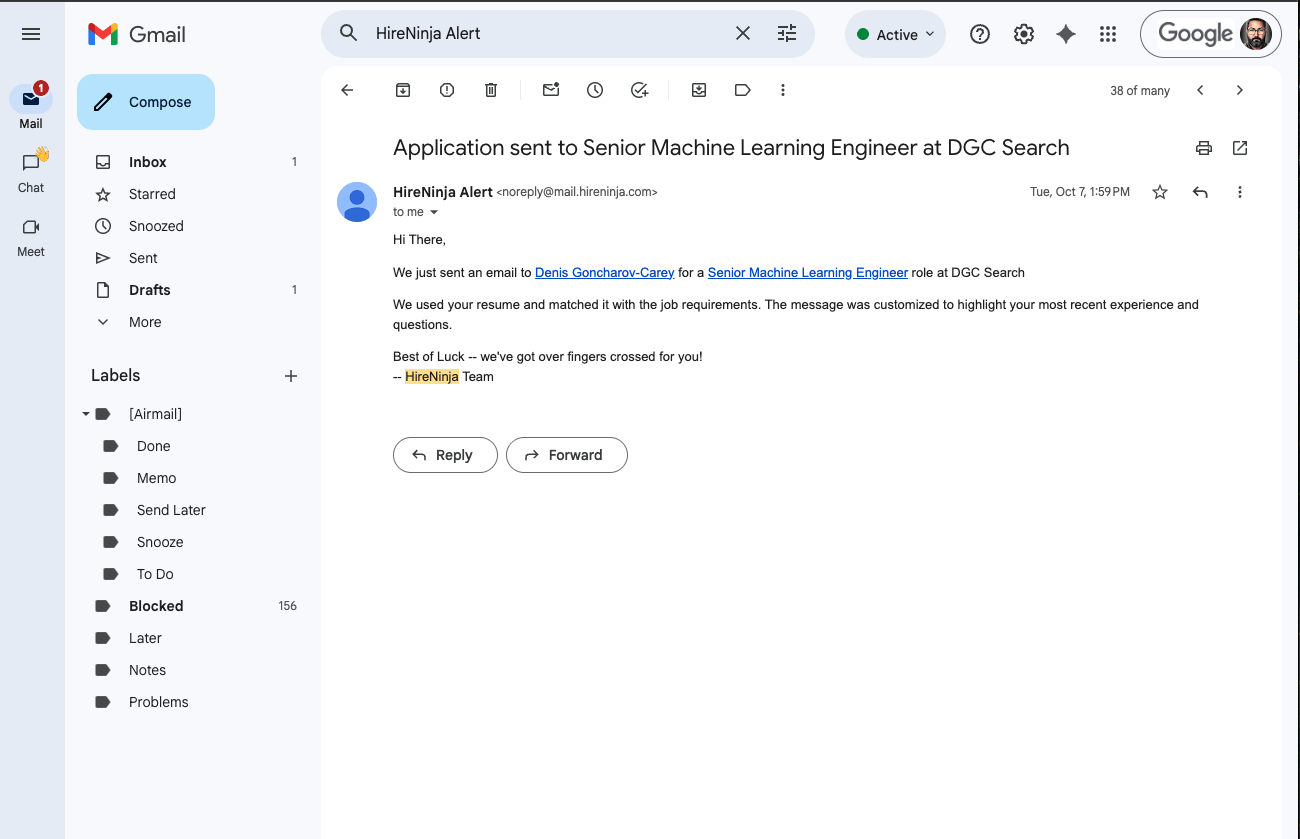This screenshot has width=1300, height=839.
Task: Add email to Tasks
Action: click(640, 90)
